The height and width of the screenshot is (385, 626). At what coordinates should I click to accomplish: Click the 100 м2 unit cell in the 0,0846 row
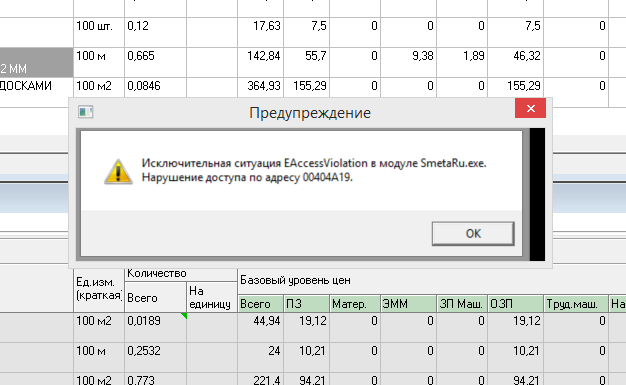click(x=99, y=88)
